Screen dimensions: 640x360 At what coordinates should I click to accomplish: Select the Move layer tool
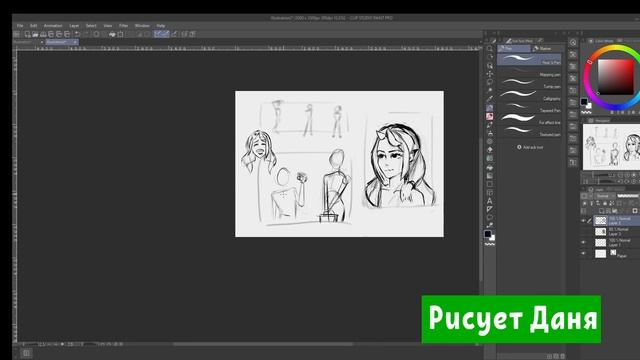click(x=489, y=74)
